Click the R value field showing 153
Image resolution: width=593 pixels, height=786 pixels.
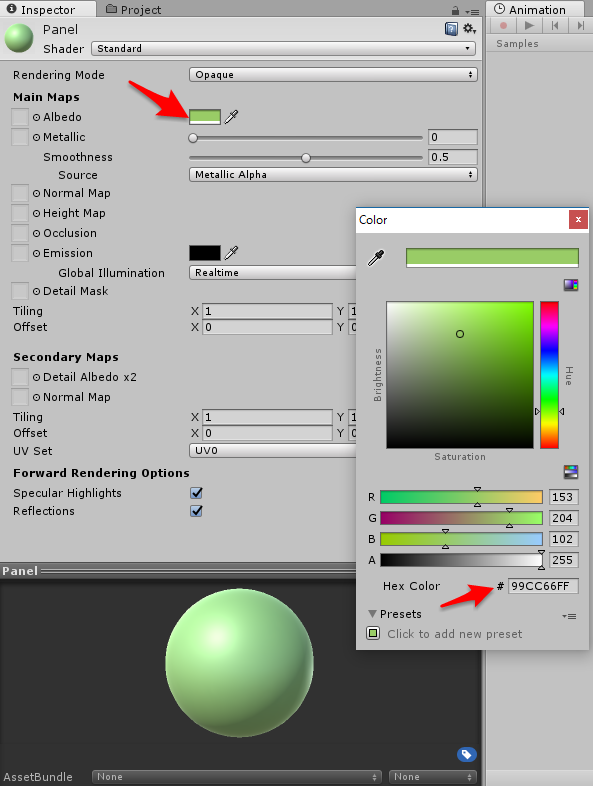click(563, 497)
